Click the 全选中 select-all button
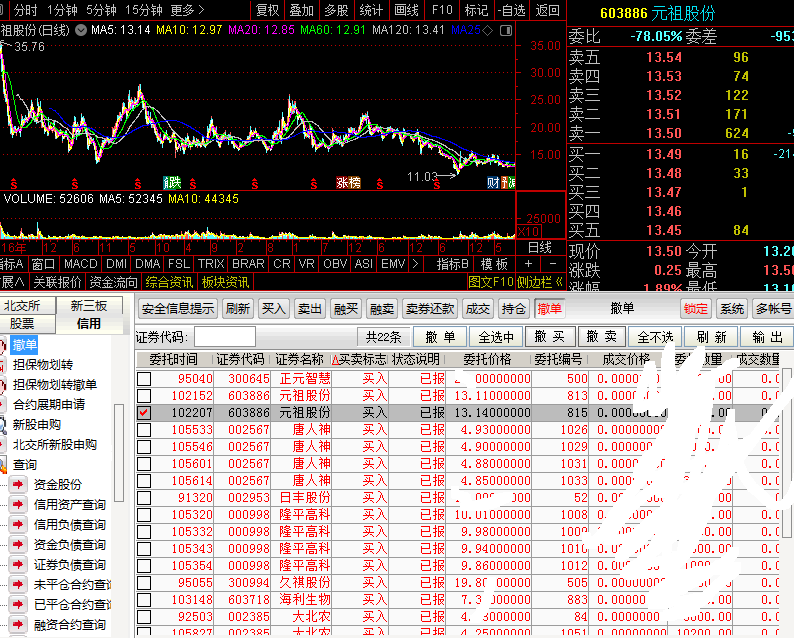This screenshot has height=638, width=794. [496, 337]
